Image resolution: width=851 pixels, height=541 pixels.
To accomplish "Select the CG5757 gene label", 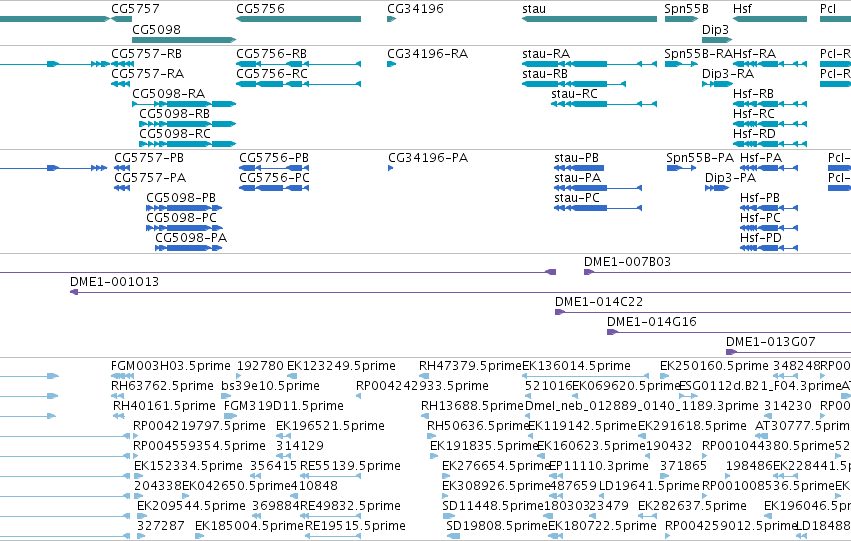I will coord(135,9).
